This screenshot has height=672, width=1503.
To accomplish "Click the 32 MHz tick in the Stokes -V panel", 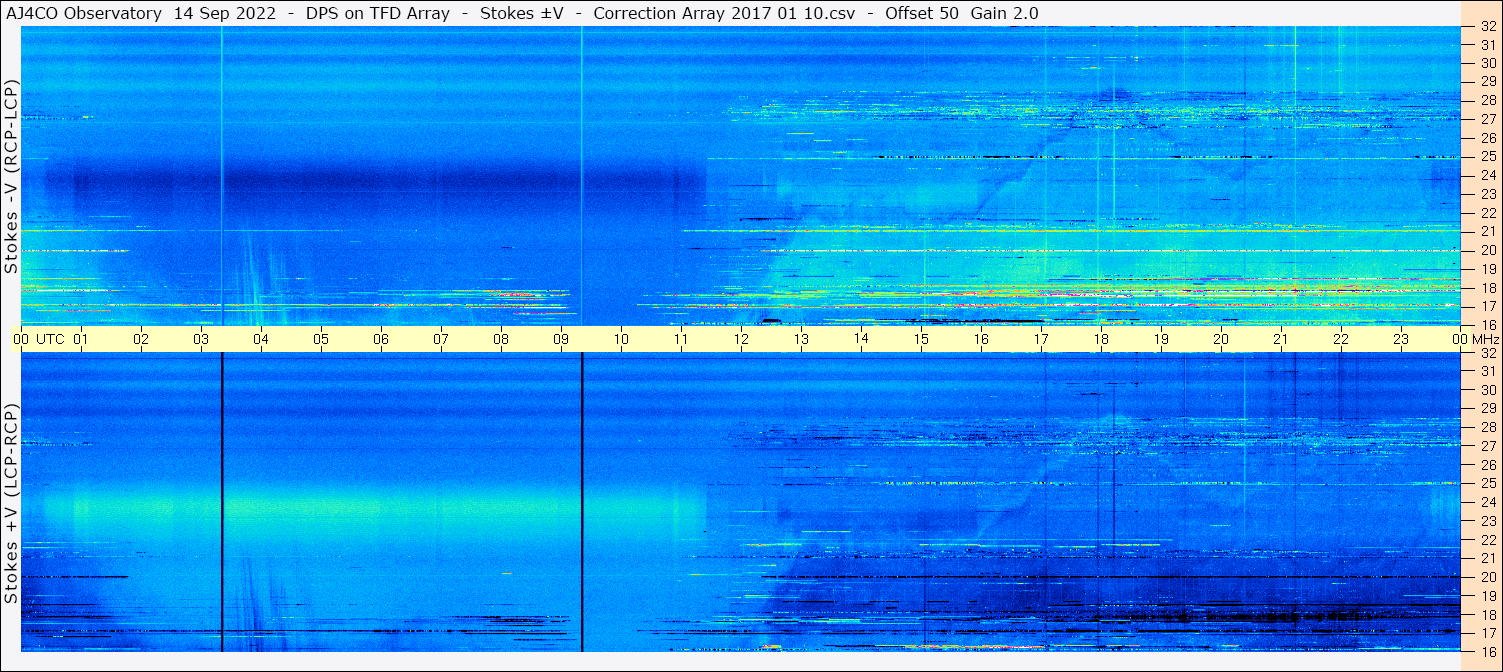I will click(x=1487, y=27).
